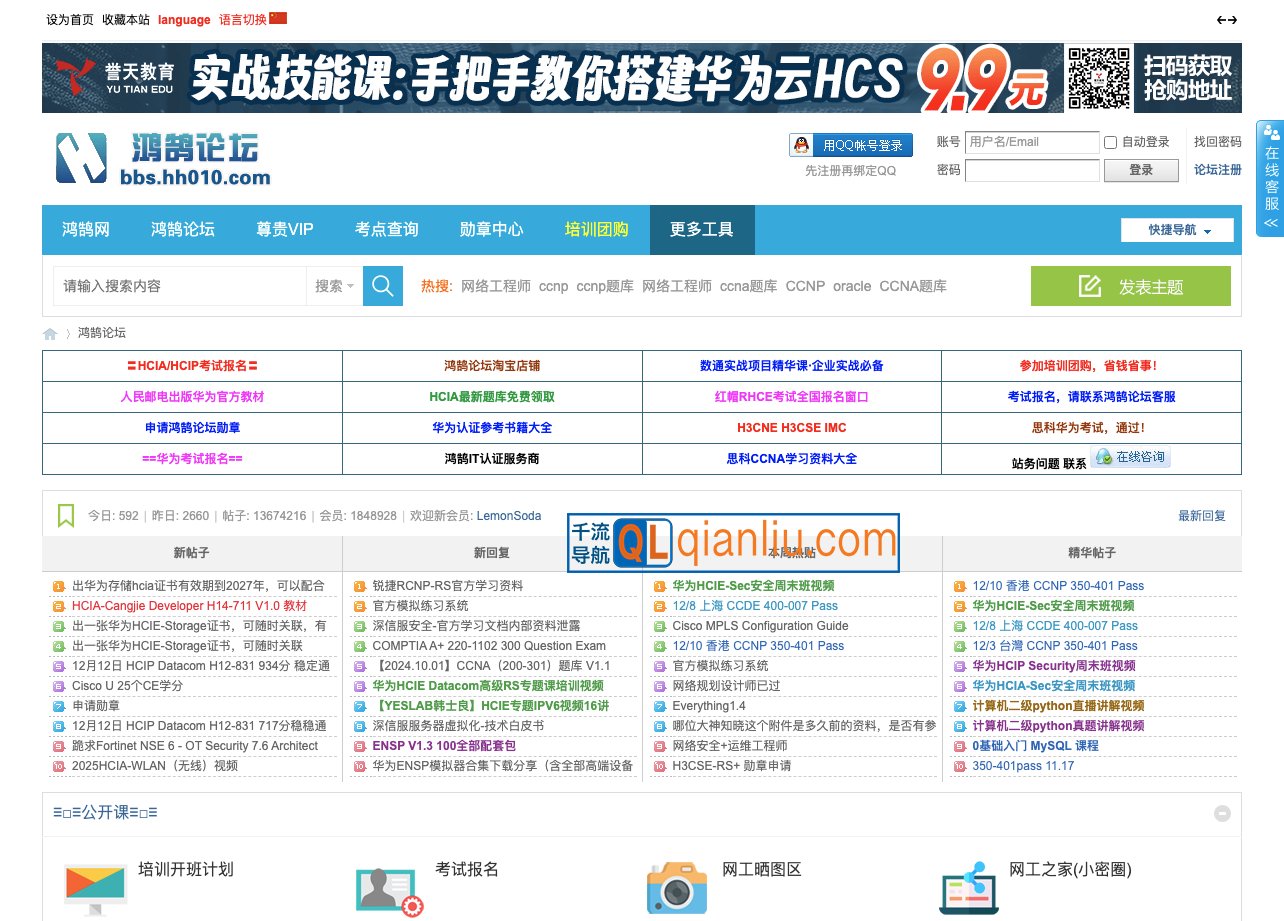
Task: Click the China flag language icon
Action: coord(278,19)
